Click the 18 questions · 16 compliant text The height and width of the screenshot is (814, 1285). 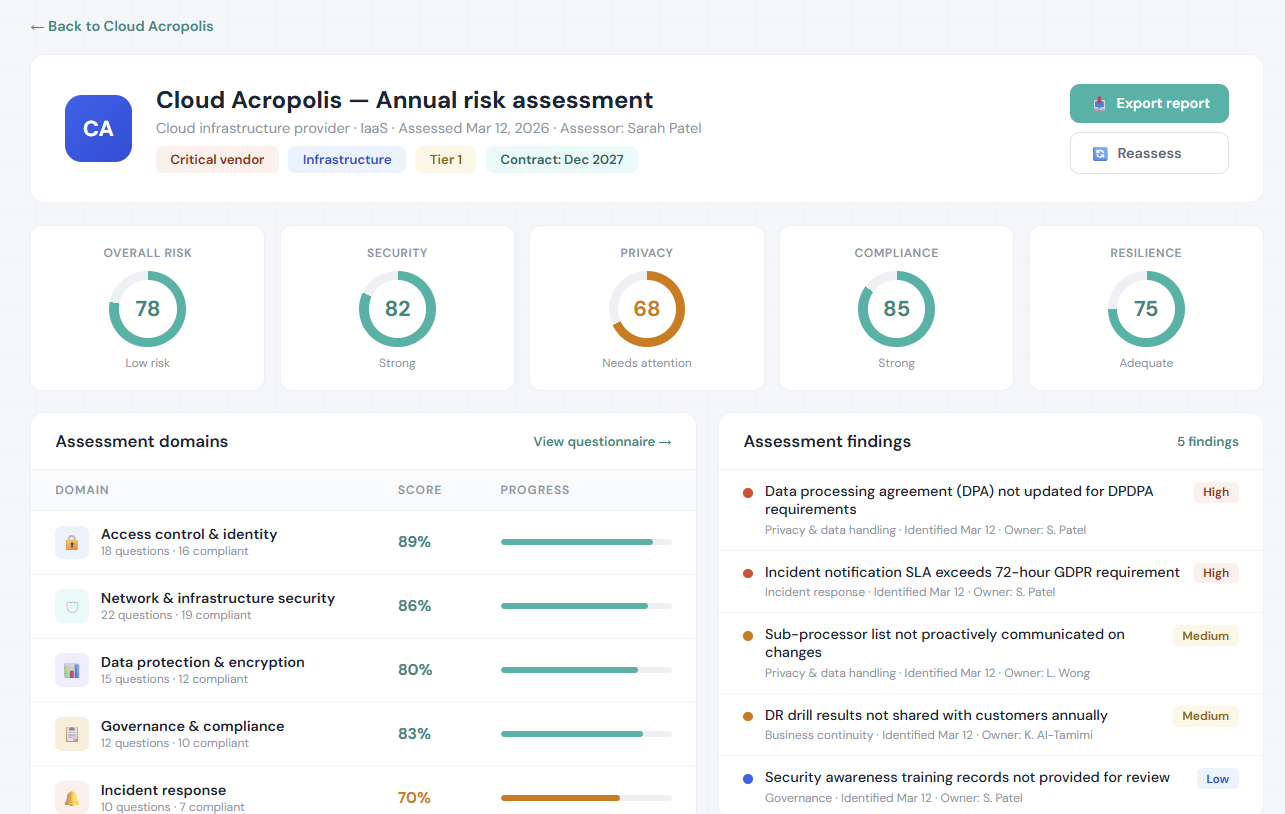pyautogui.click(x=175, y=551)
